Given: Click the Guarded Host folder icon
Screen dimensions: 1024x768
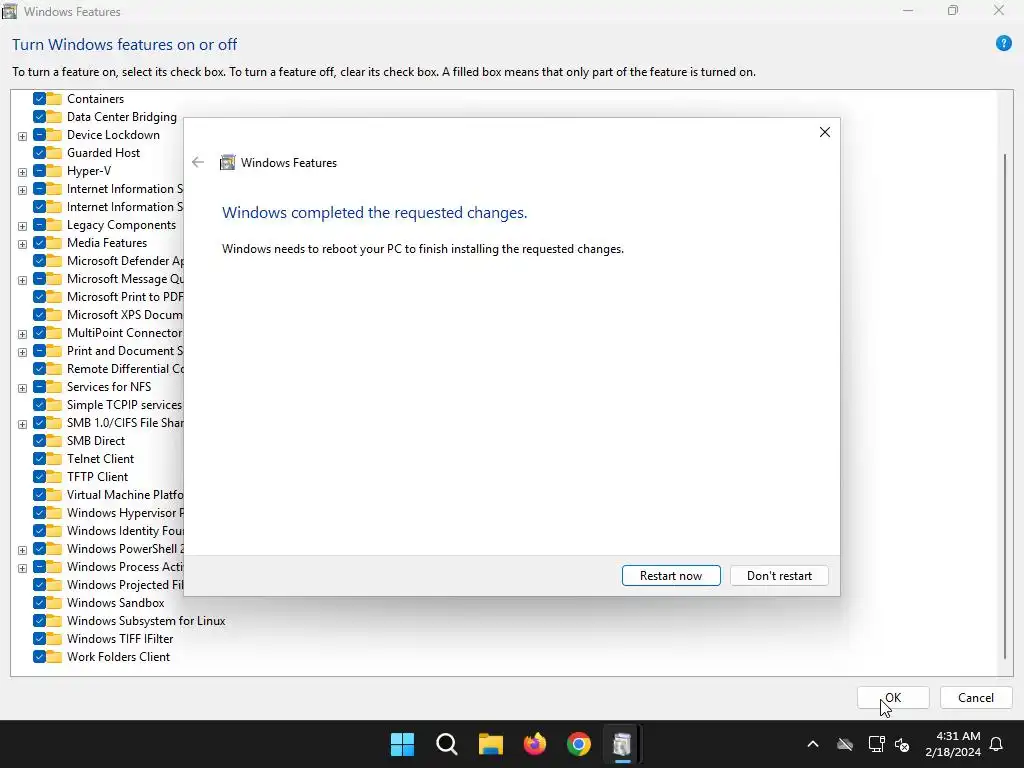Looking at the screenshot, I should click(54, 153).
